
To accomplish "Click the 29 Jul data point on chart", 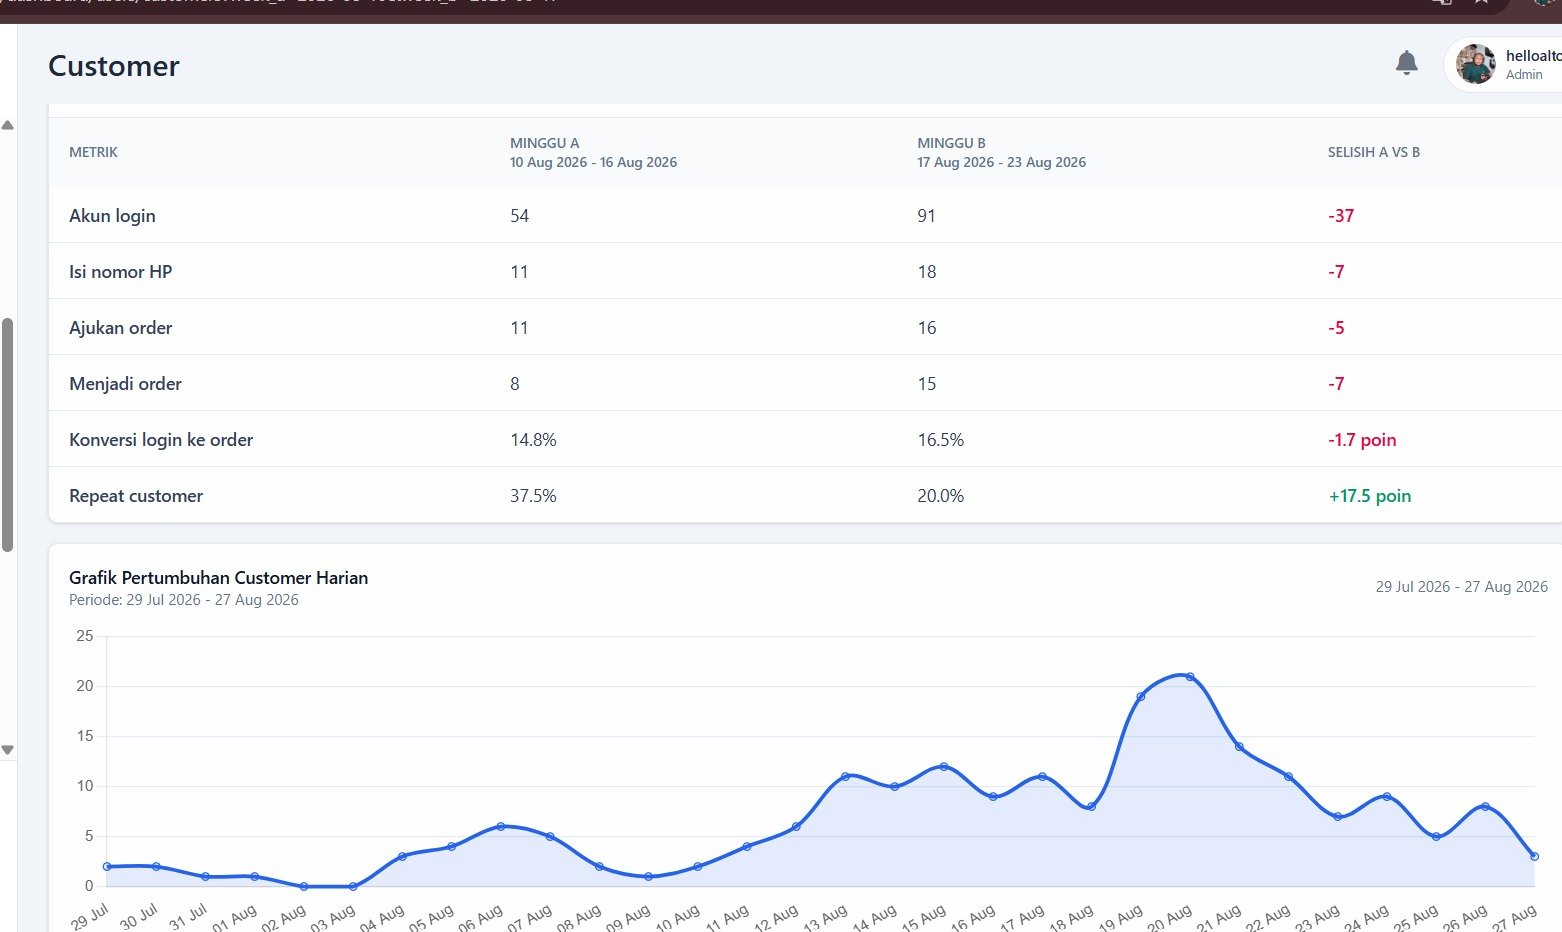I will 107,866.
